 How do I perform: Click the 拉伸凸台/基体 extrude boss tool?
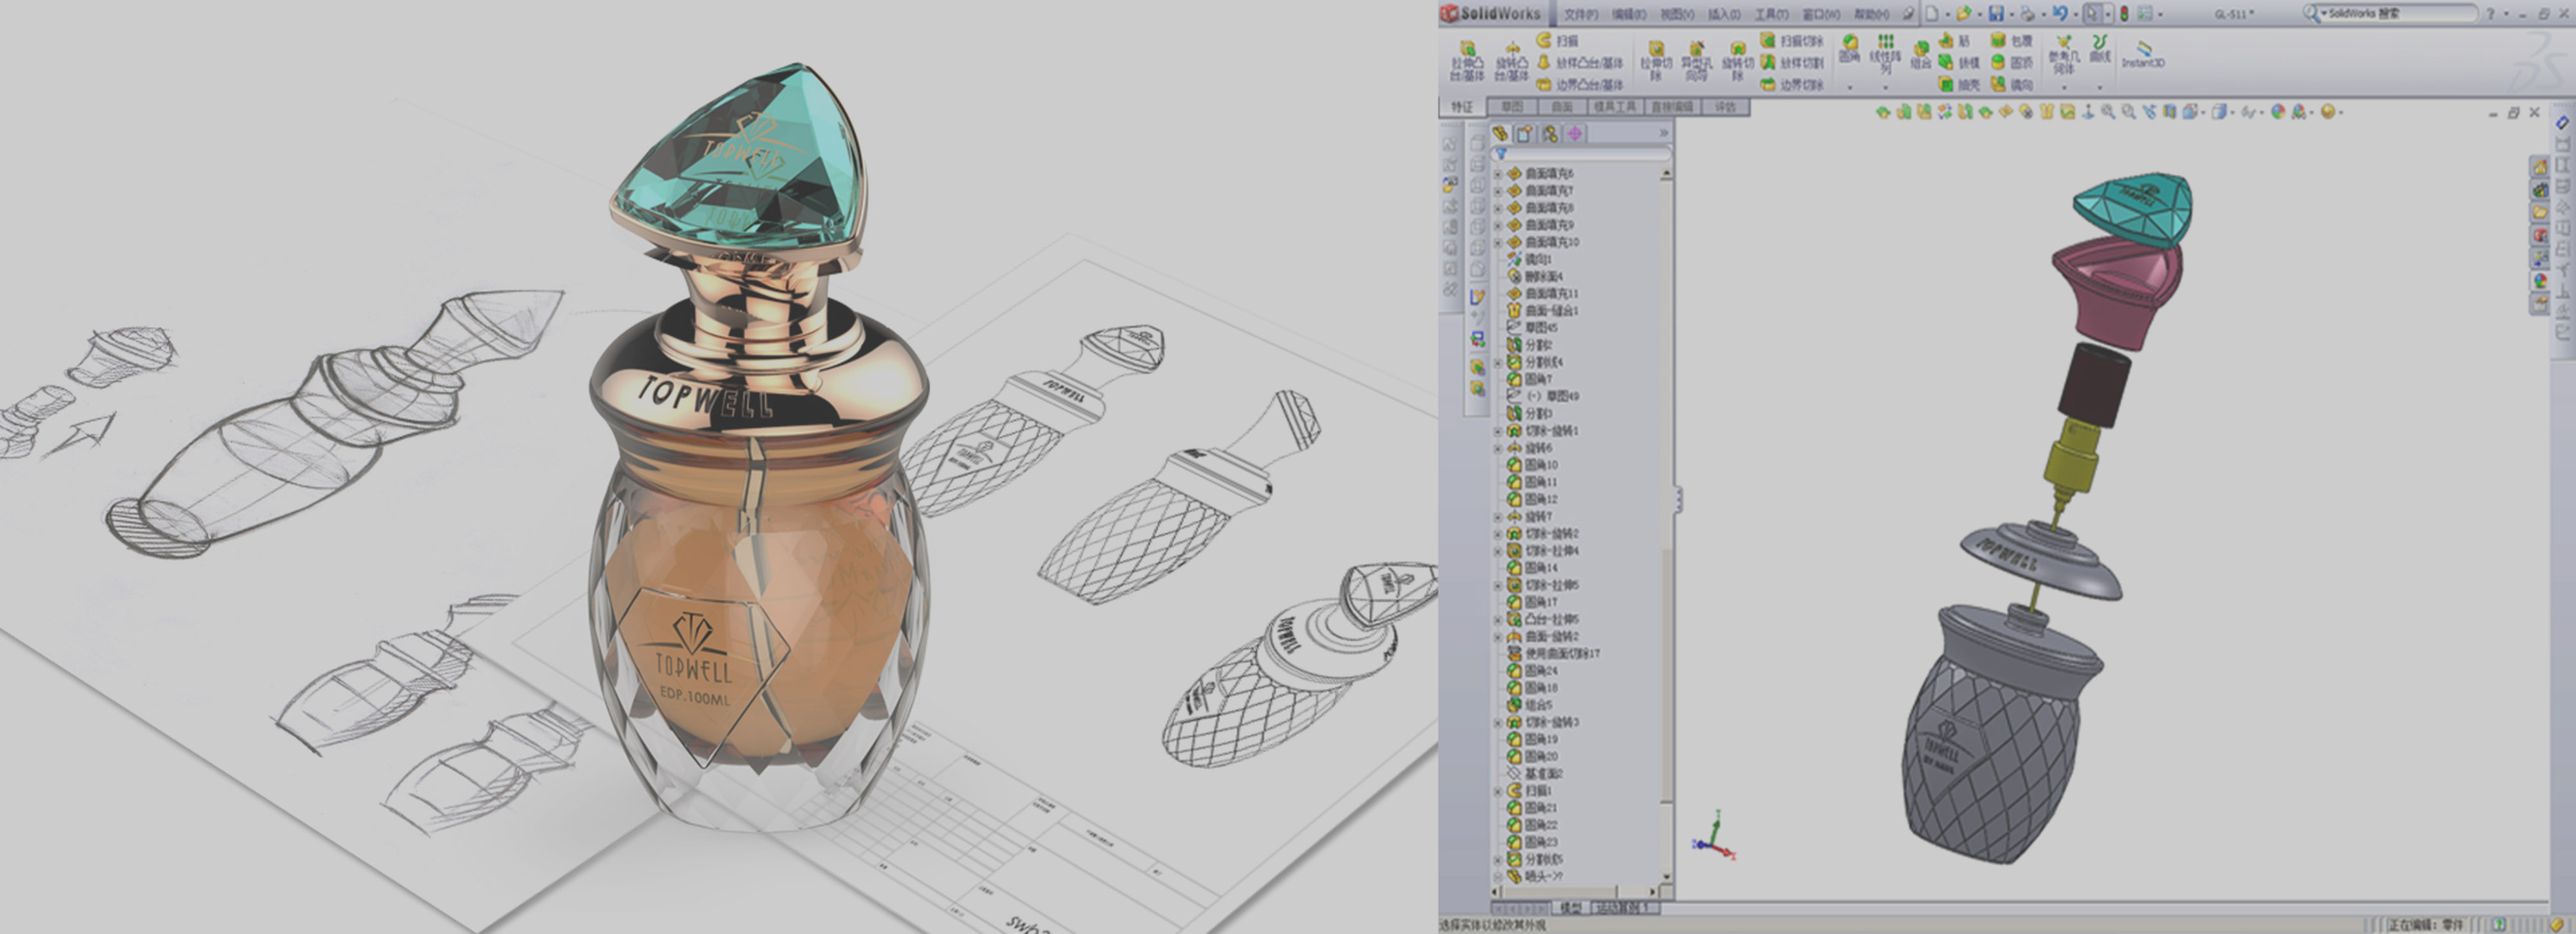[x=1467, y=61]
